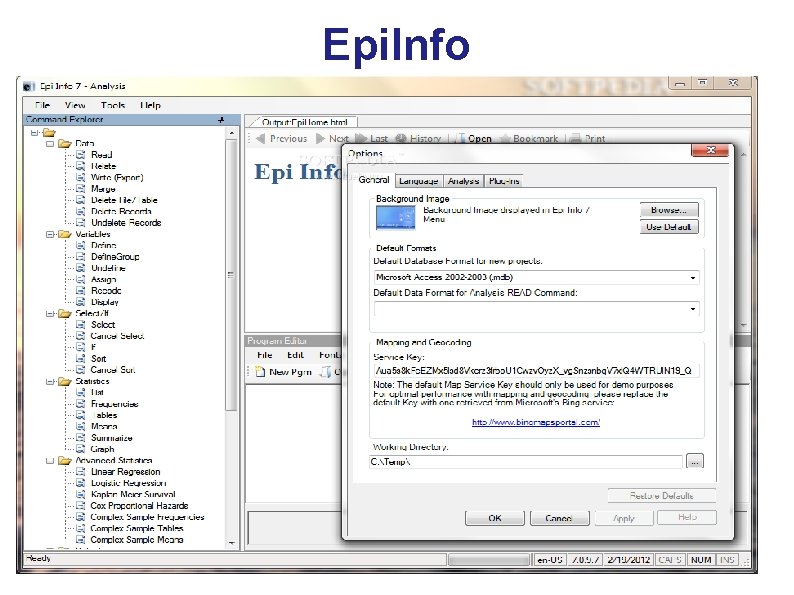This screenshot has width=794, height=595.
Task: Click the Define command icon
Action: coord(80,245)
